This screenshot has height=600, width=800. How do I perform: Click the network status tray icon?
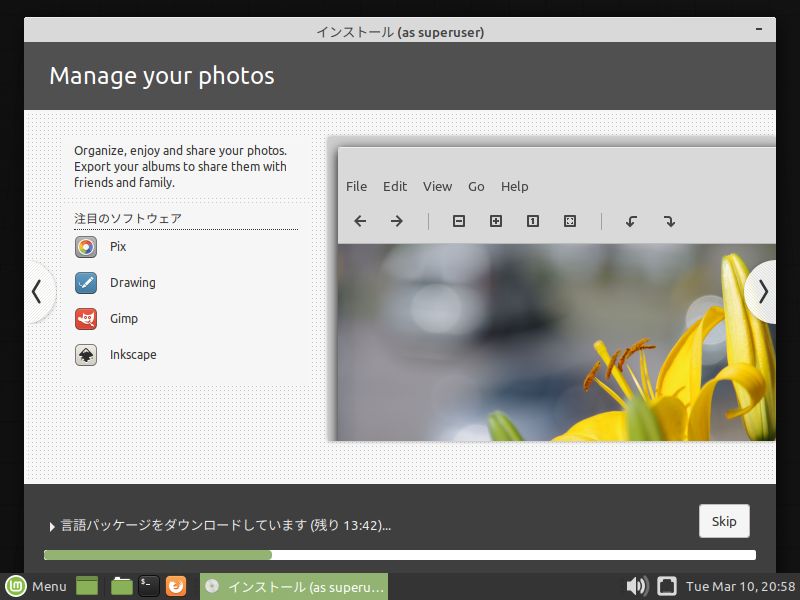point(666,586)
